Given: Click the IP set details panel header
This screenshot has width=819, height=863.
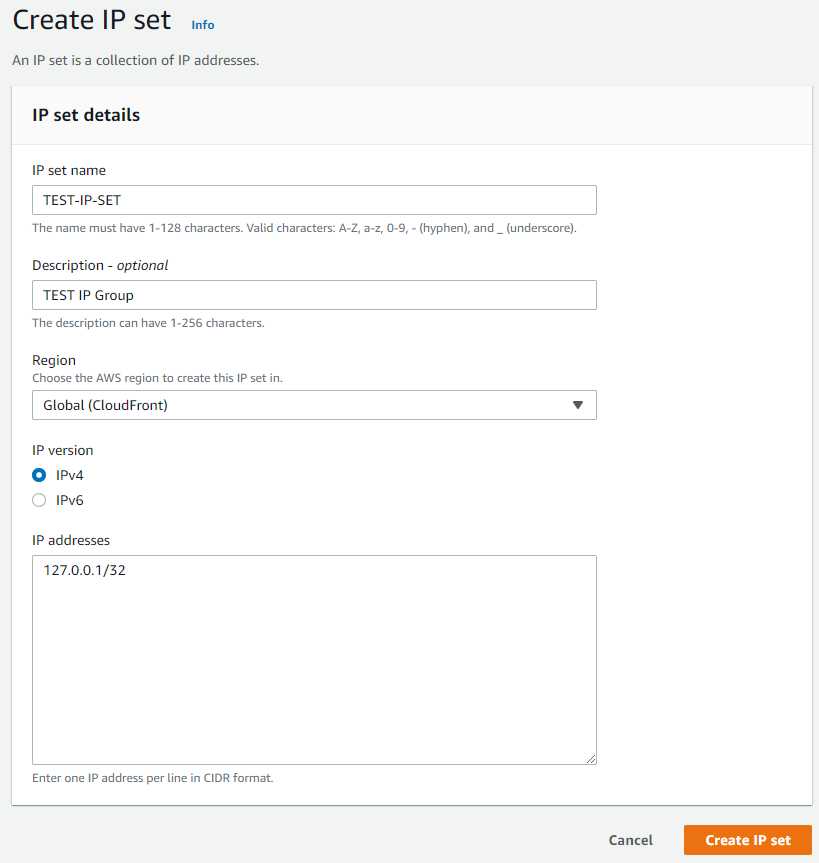Looking at the screenshot, I should [86, 115].
